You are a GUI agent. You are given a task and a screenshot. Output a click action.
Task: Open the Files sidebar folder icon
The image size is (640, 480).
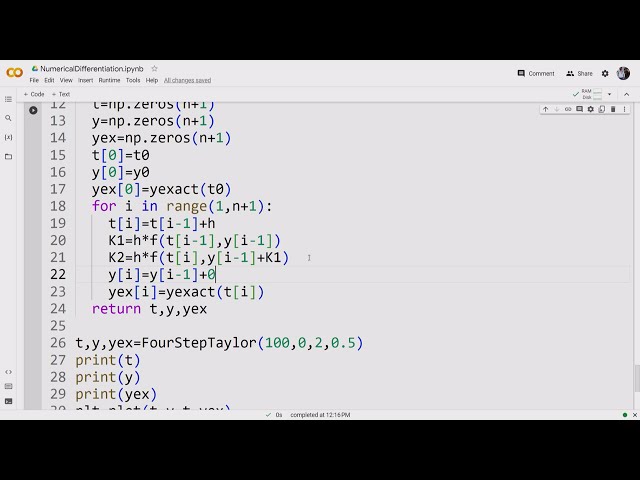pyautogui.click(x=8, y=157)
